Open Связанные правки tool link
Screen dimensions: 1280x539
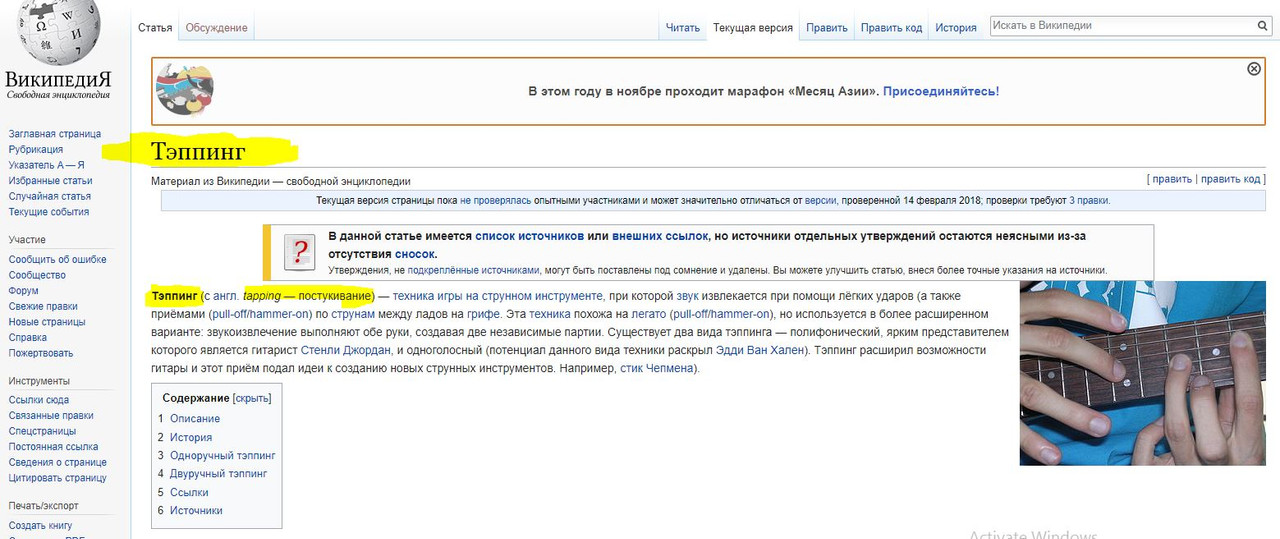point(51,416)
